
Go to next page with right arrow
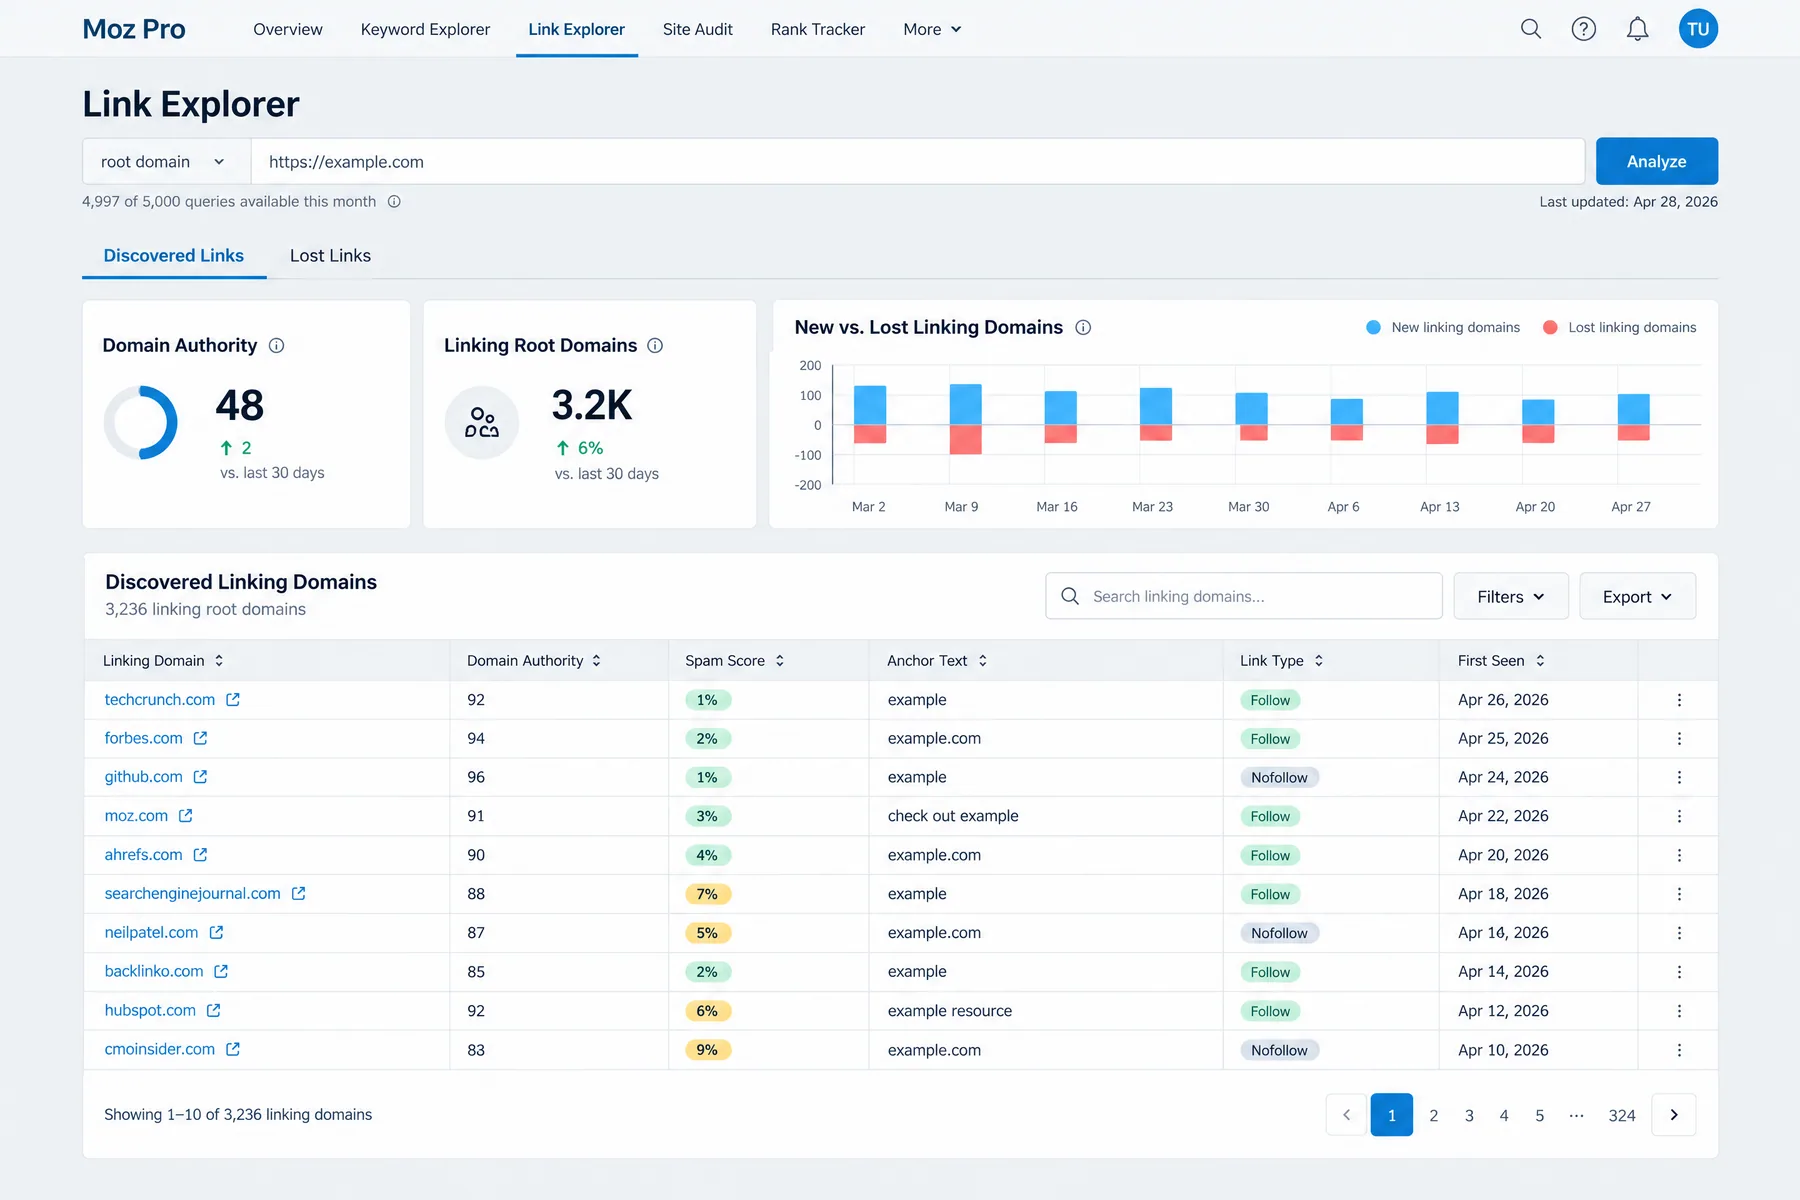1673,1115
